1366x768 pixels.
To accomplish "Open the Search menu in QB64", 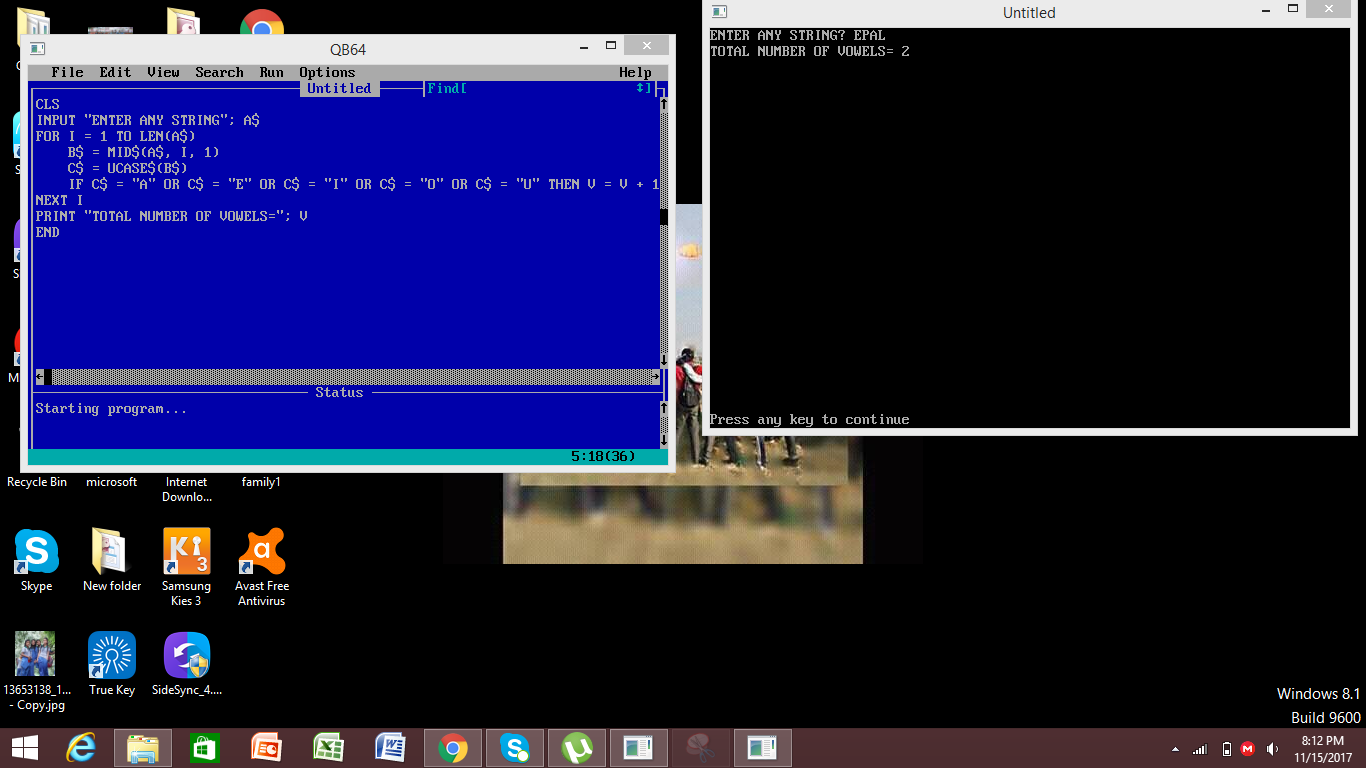I will click(x=219, y=71).
